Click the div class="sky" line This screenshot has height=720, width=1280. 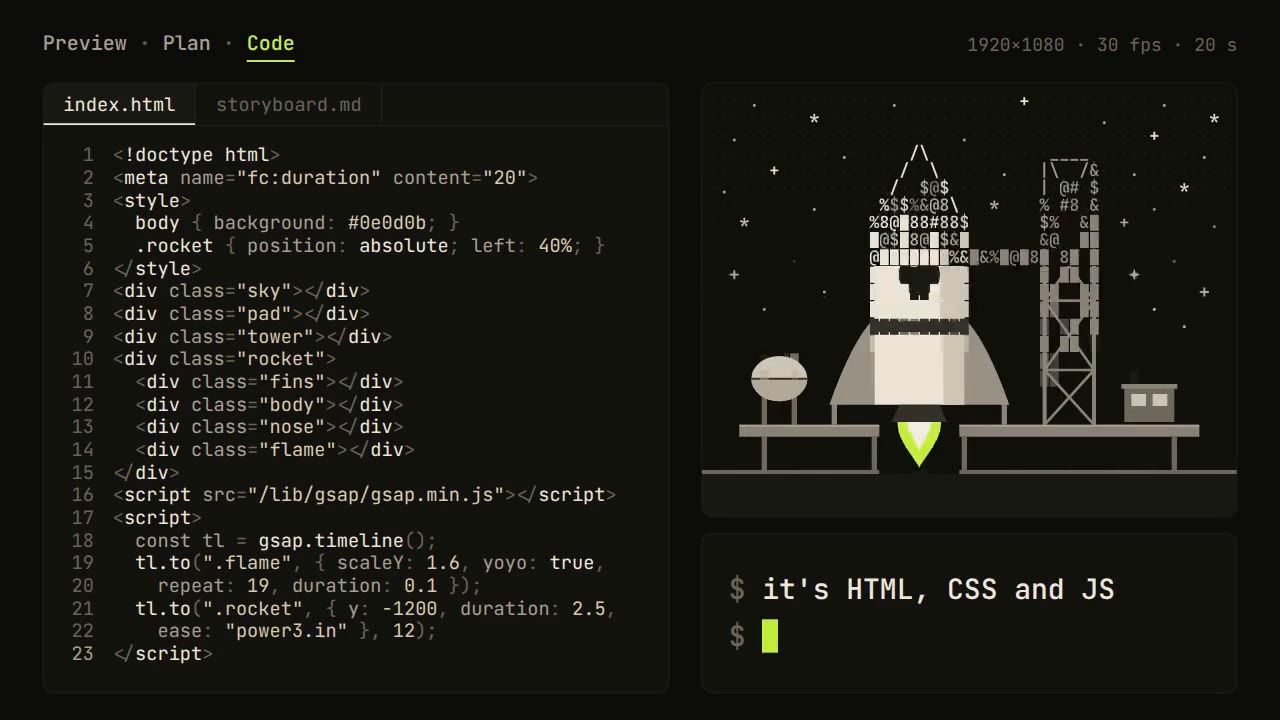click(242, 291)
